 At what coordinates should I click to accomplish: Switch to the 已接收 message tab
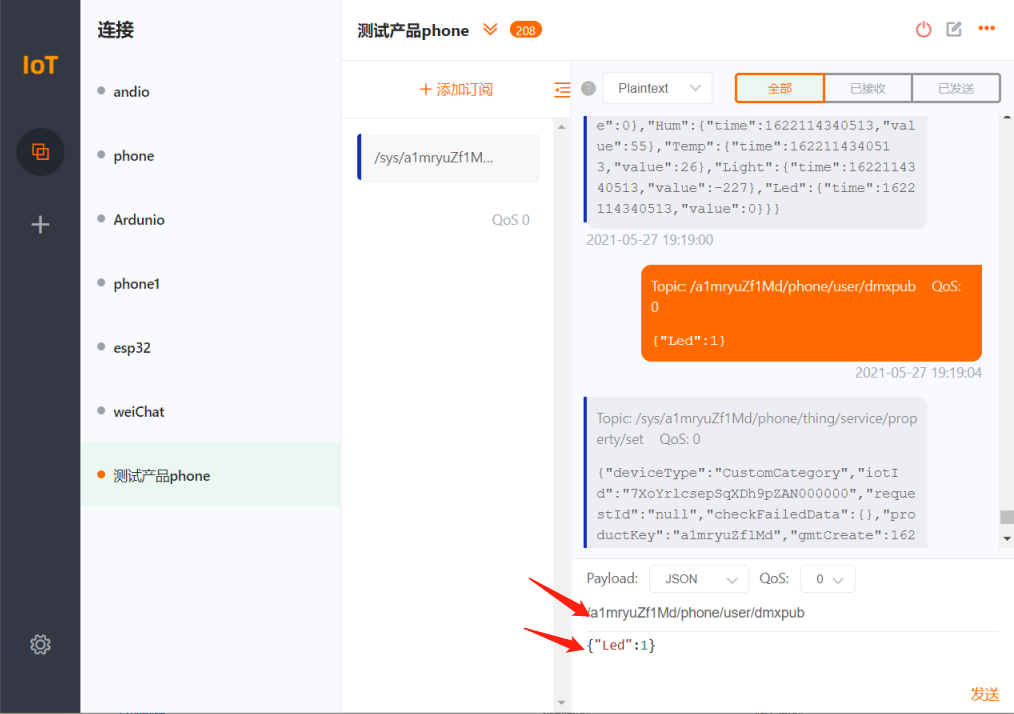click(x=868, y=89)
